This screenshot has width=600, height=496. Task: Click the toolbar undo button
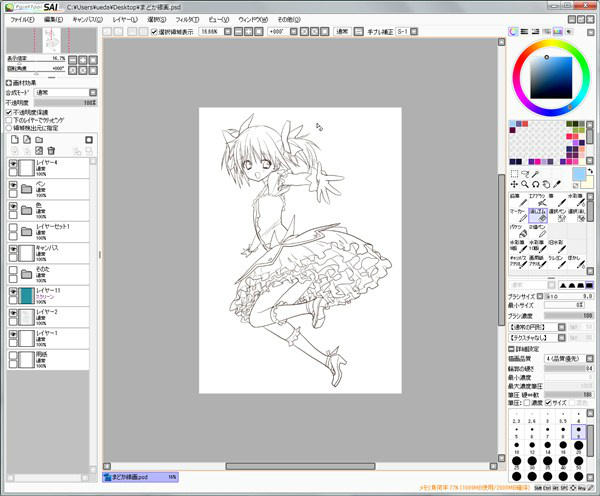(x=107, y=32)
